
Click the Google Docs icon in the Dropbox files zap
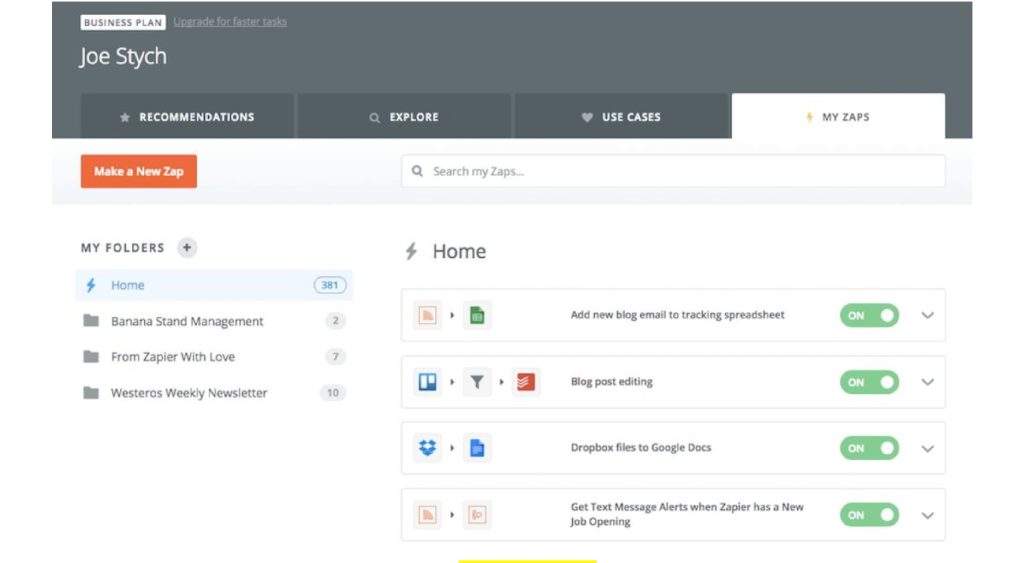tap(477, 448)
